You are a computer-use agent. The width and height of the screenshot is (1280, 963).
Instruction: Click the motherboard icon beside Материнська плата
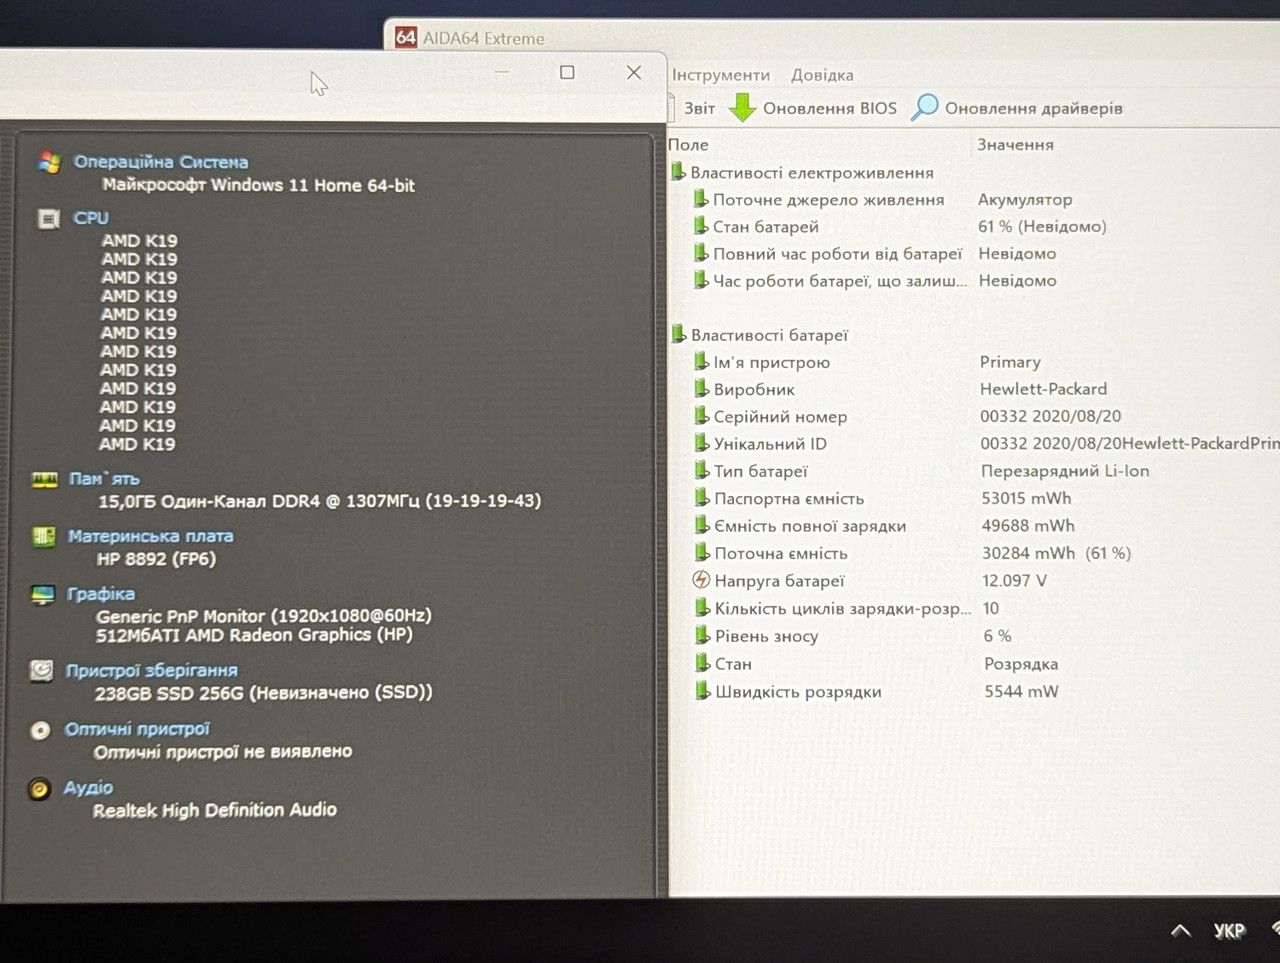point(44,537)
